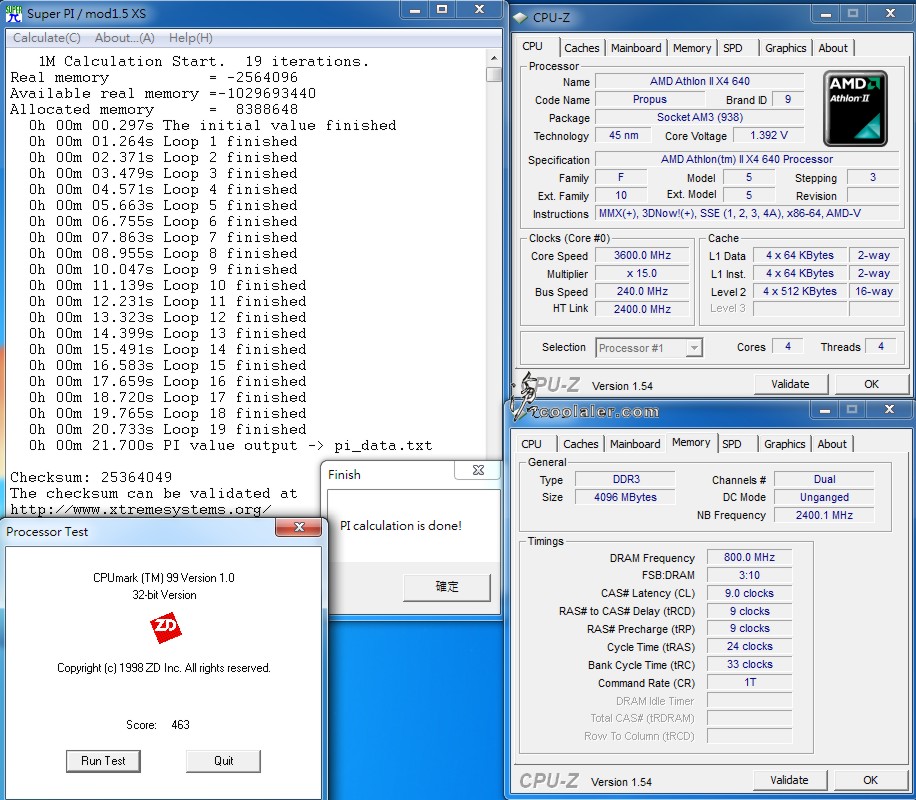This screenshot has width=916, height=800.
Task: Click the DRAM Frequency value 800.0 MHz
Action: tap(749, 557)
